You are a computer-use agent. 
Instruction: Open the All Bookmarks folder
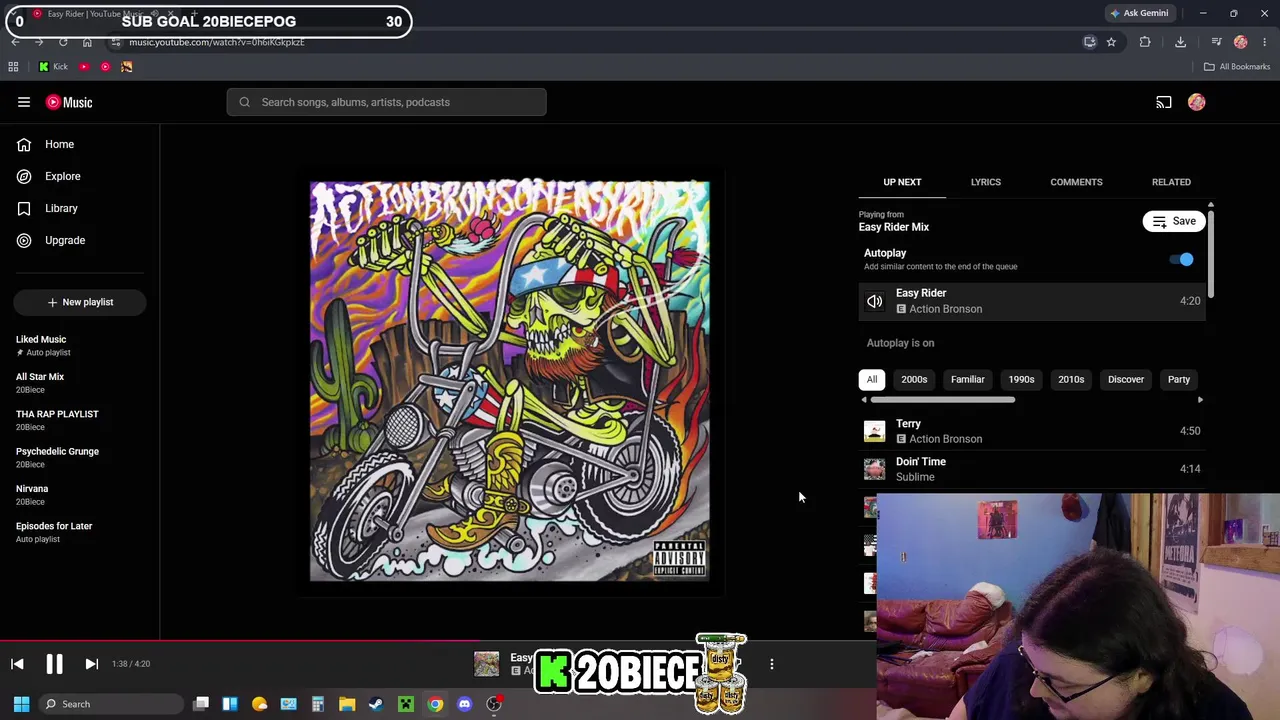tap(1237, 67)
